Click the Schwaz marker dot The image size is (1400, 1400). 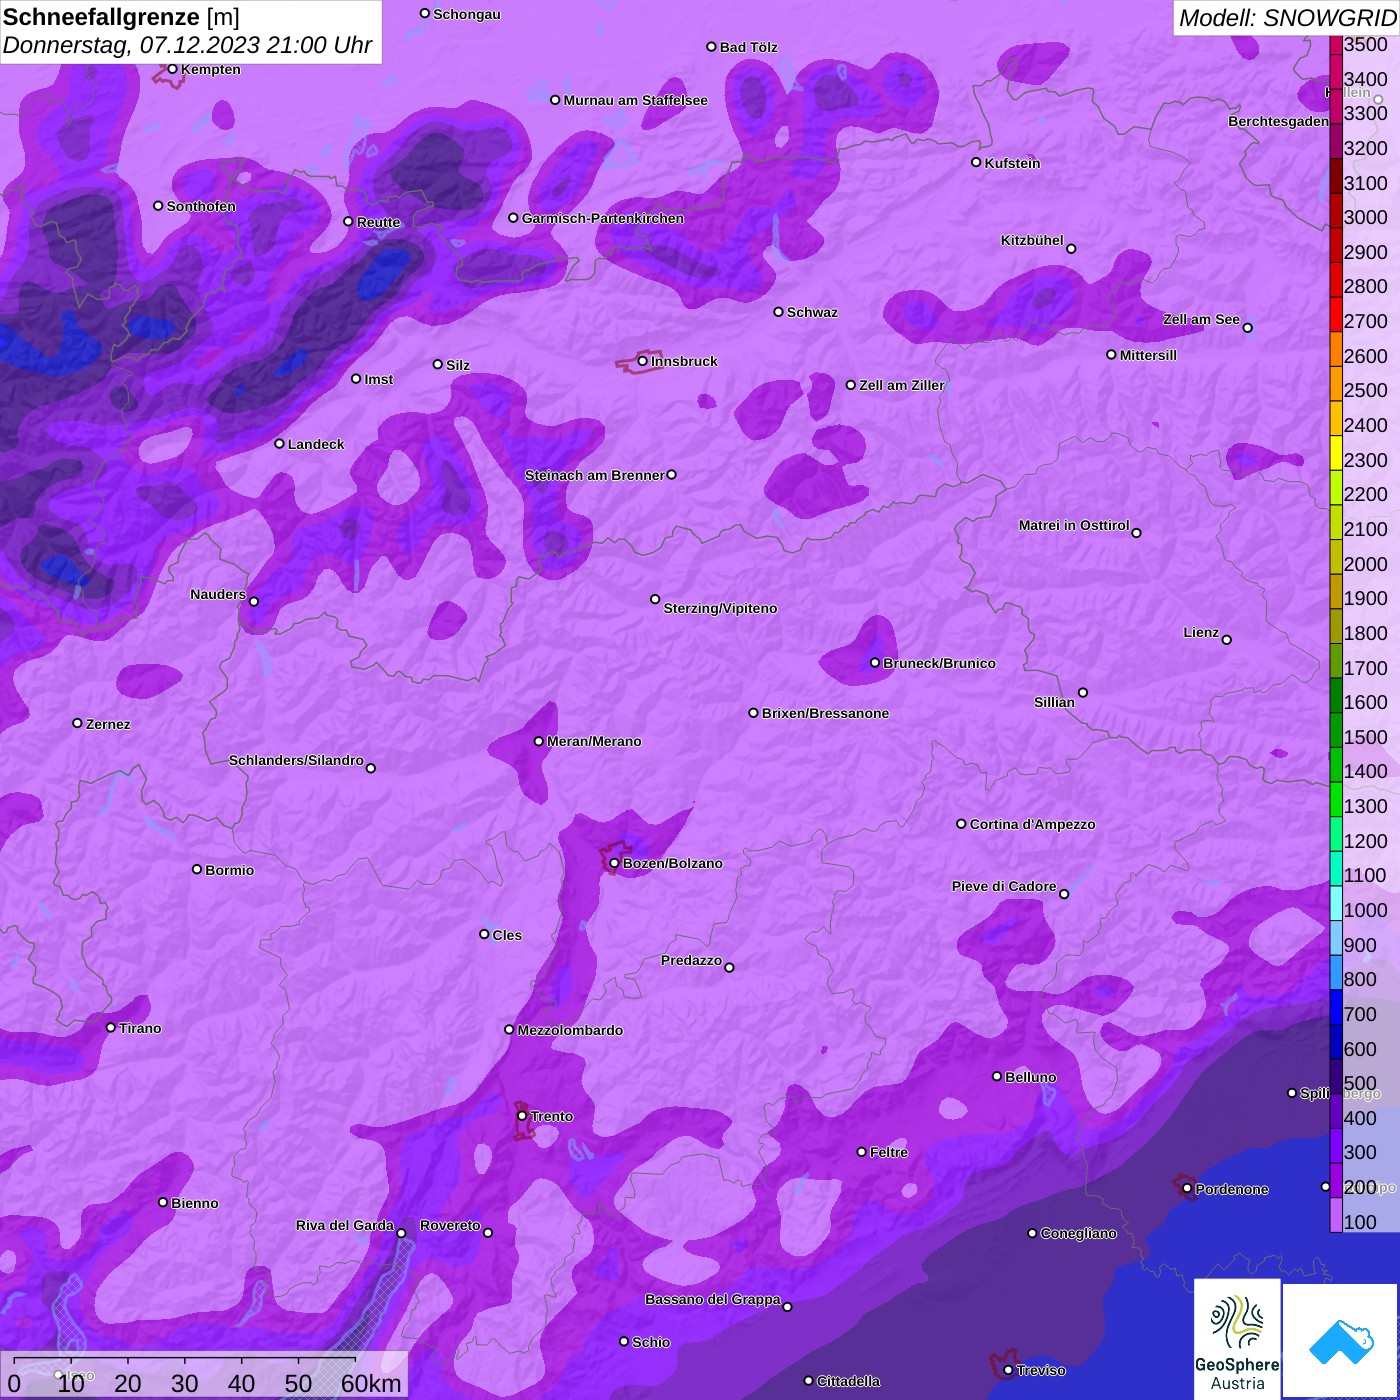(778, 312)
